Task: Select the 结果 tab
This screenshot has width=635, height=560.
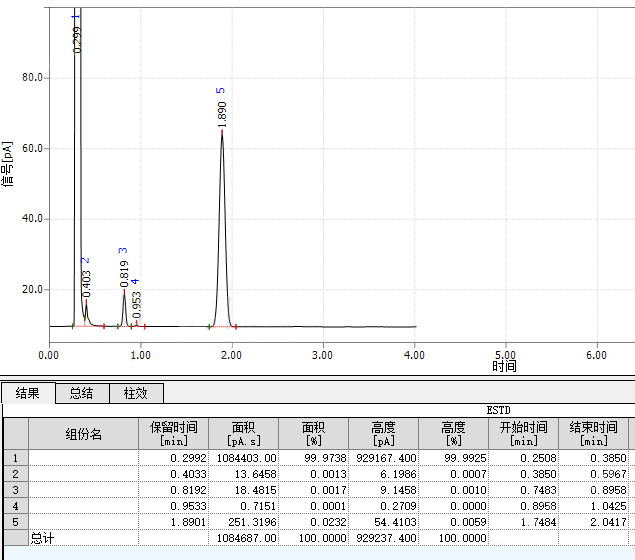Action: (27, 393)
